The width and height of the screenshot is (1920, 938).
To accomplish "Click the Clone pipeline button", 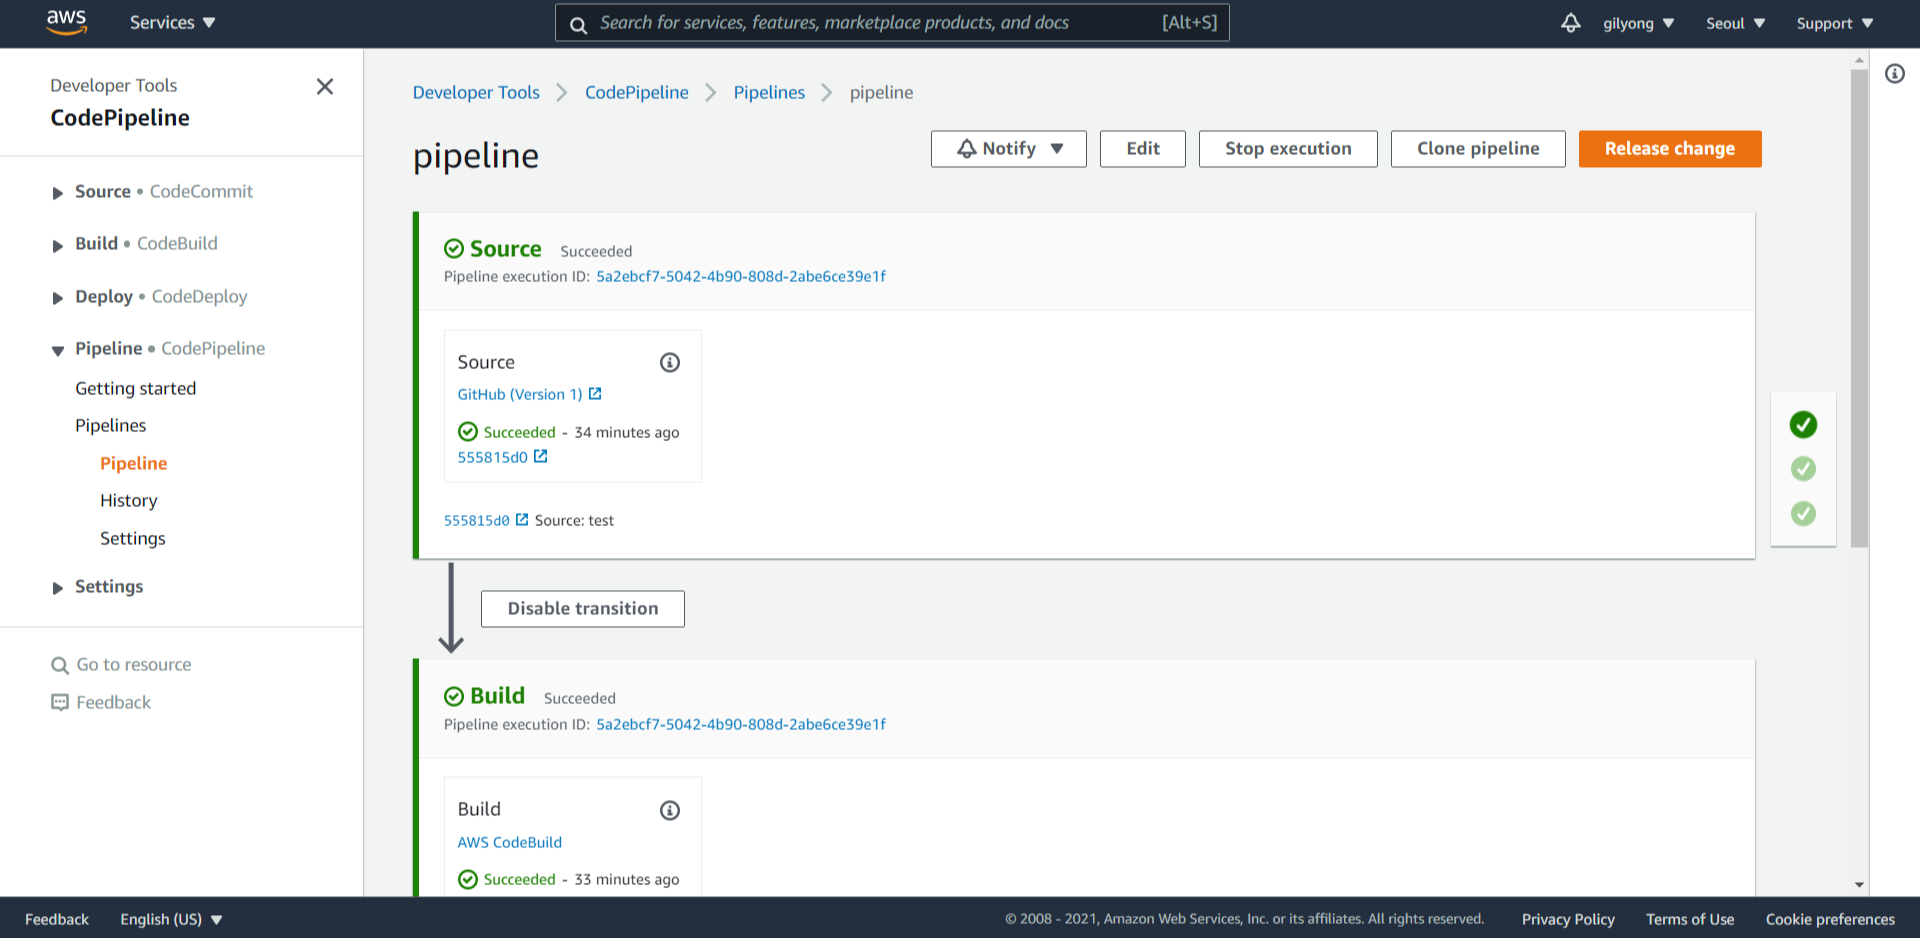I will coord(1478,149).
